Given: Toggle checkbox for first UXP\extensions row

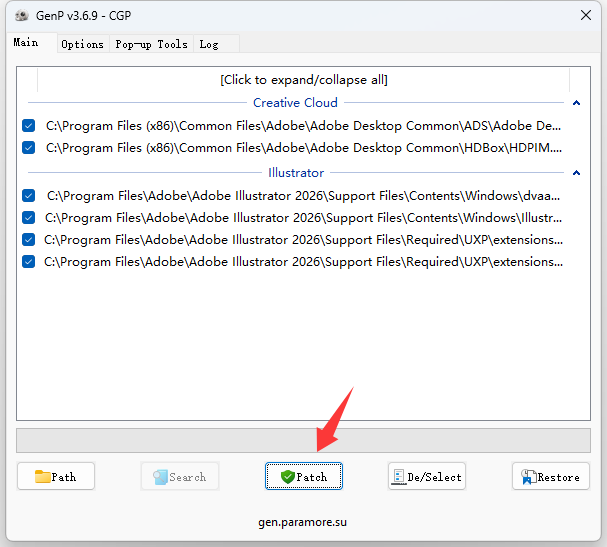Looking at the screenshot, I should pyautogui.click(x=29, y=240).
